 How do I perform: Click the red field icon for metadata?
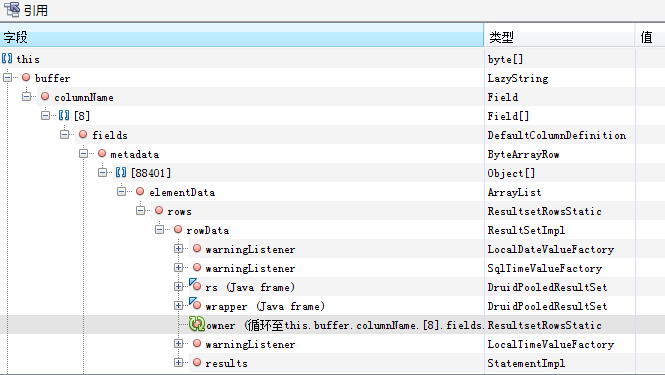[102, 153]
